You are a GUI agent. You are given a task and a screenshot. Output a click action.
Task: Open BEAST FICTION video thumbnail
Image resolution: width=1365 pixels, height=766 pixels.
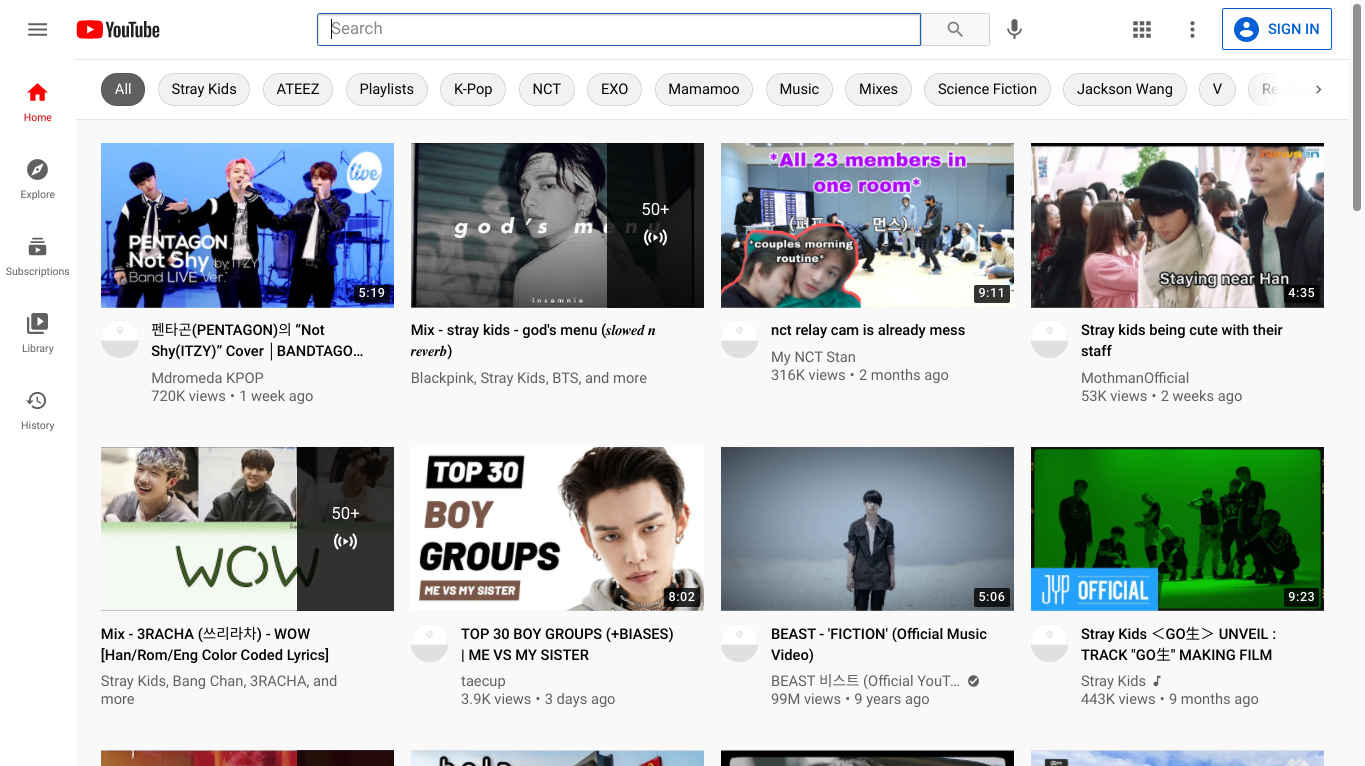click(867, 529)
